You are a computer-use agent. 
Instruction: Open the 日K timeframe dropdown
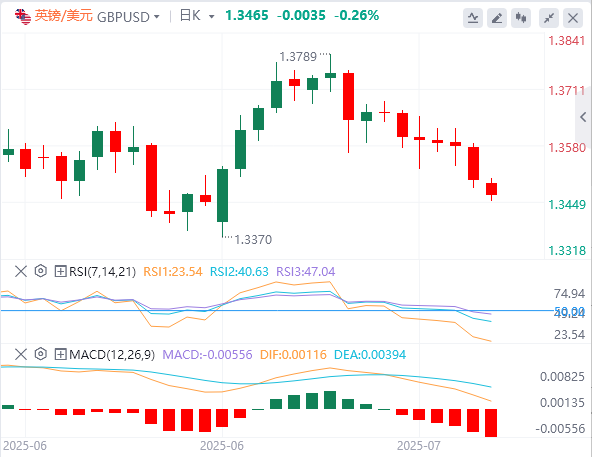click(197, 16)
